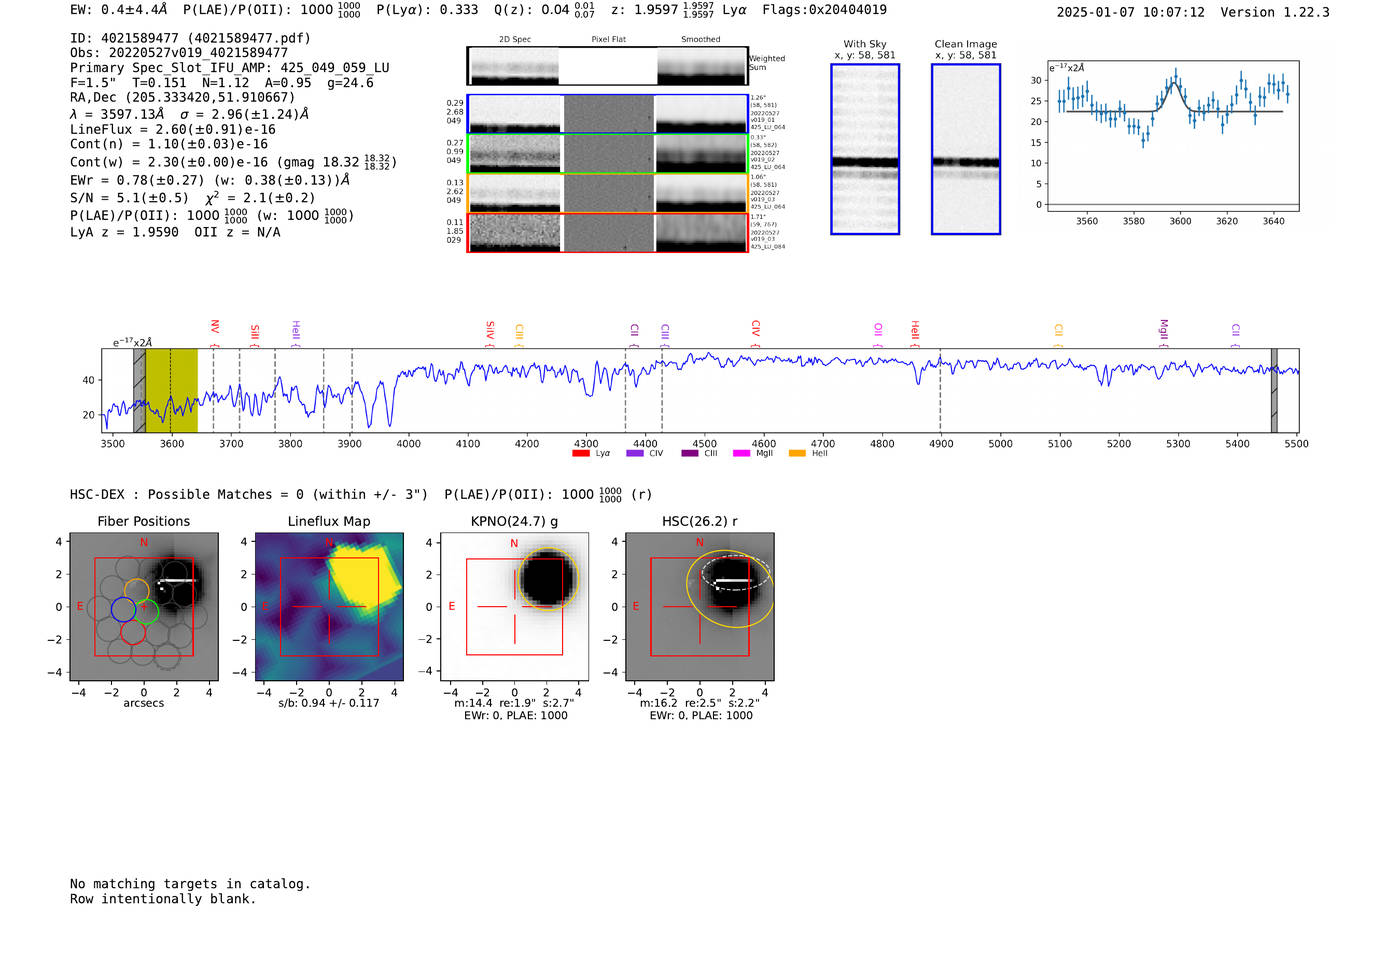Click the LineFlux = 2.60(±0.91)e-16 value

(x=173, y=129)
